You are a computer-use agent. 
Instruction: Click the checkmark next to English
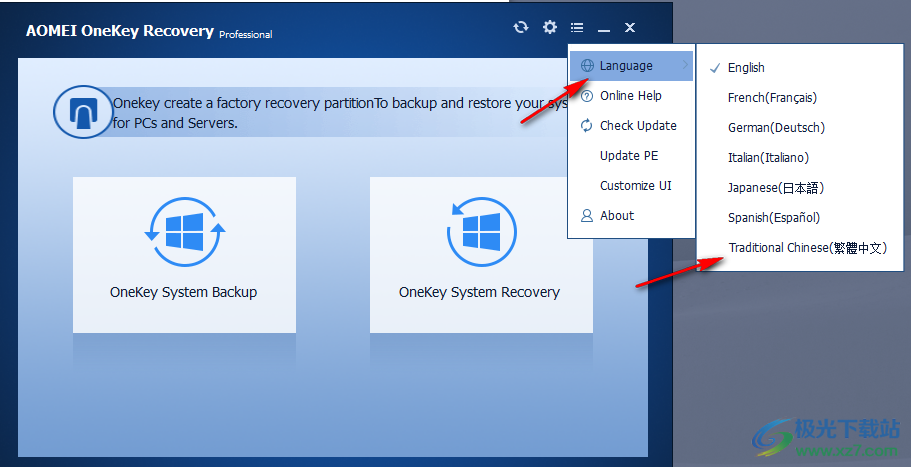click(715, 68)
